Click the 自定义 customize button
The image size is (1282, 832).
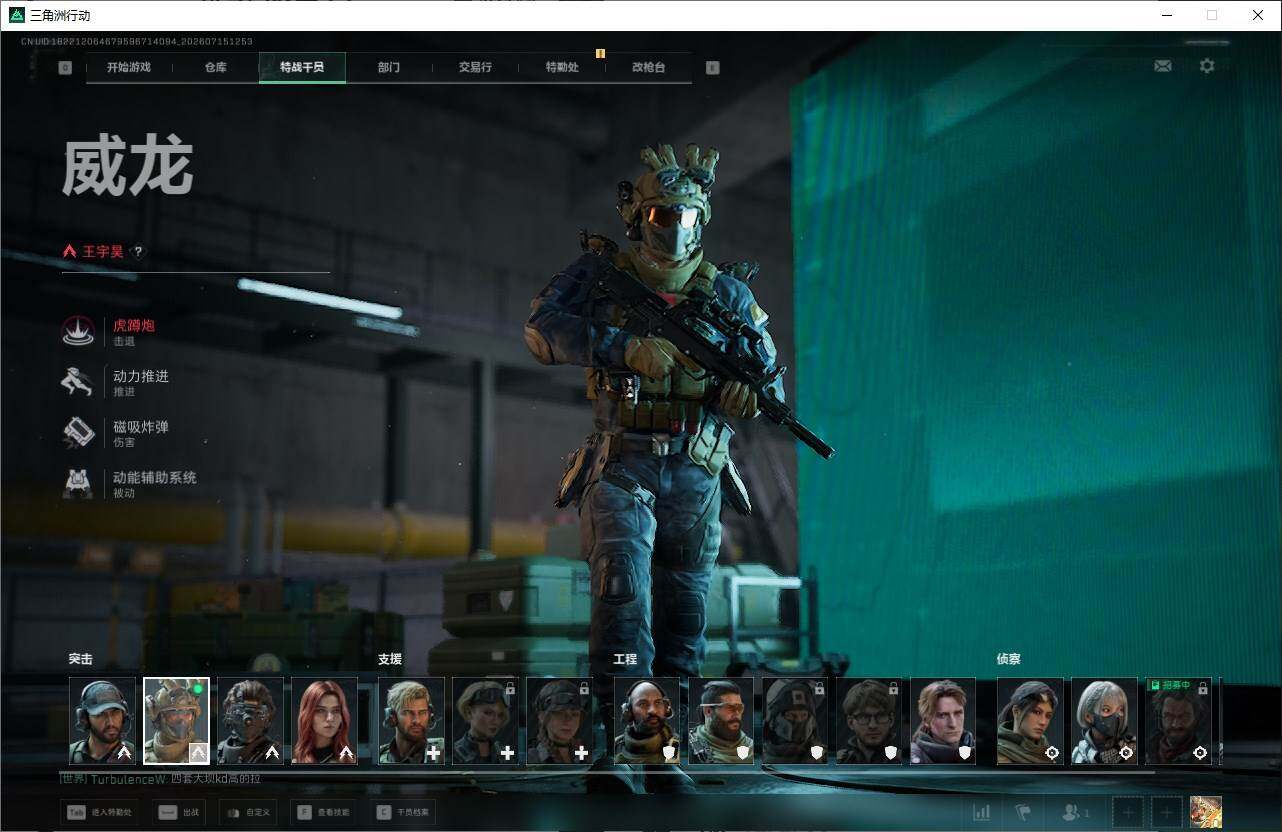coord(247,812)
